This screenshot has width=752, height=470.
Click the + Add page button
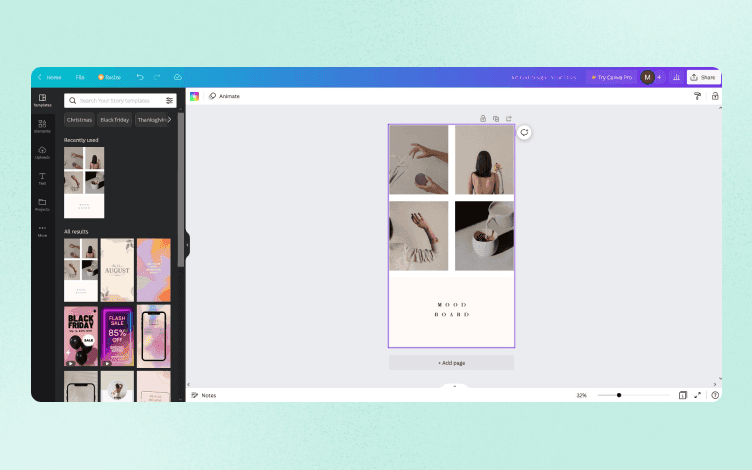point(451,363)
